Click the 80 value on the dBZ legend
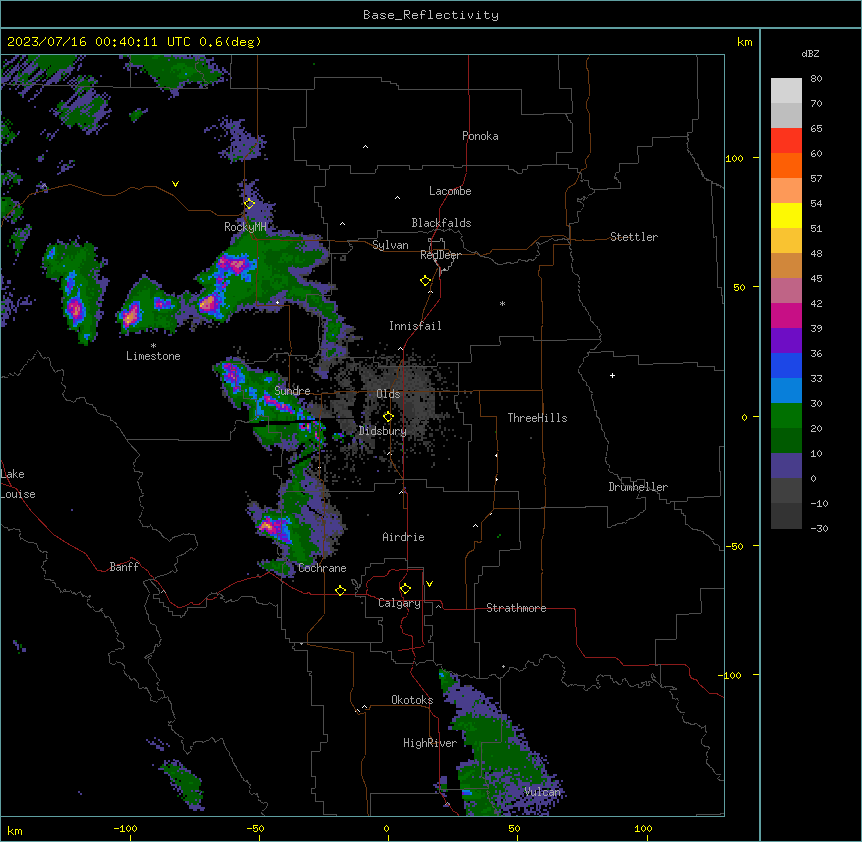Viewport: 862px width, 842px height. tap(816, 79)
